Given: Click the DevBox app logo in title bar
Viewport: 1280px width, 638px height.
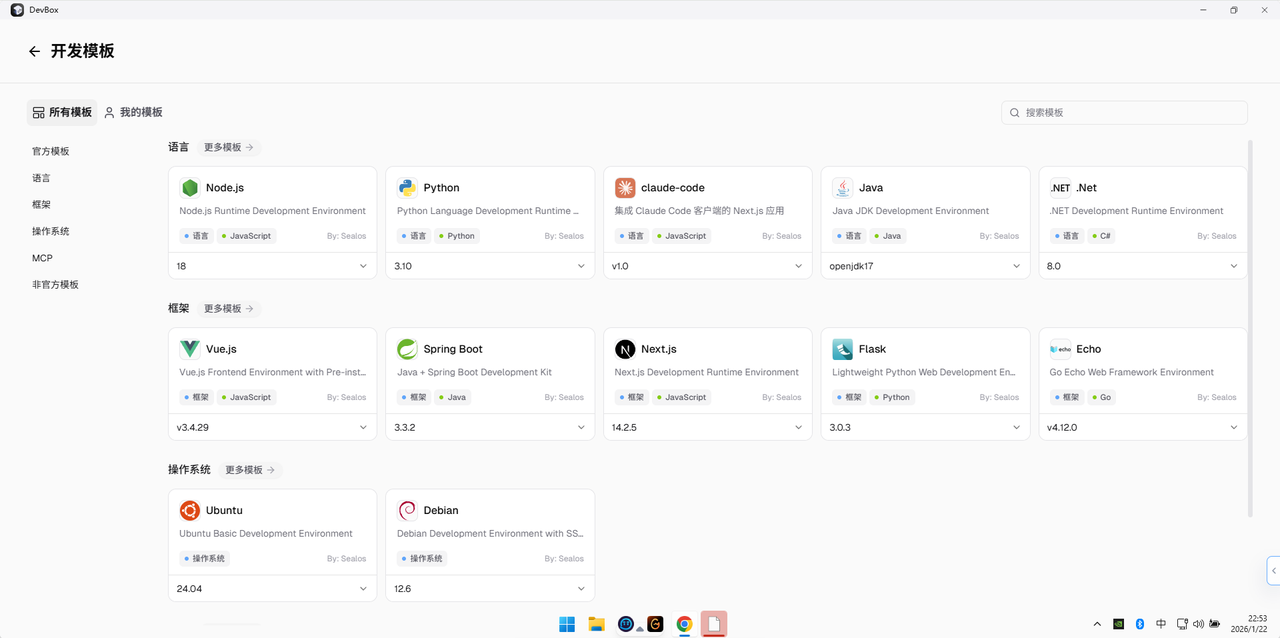Looking at the screenshot, I should tap(17, 10).
